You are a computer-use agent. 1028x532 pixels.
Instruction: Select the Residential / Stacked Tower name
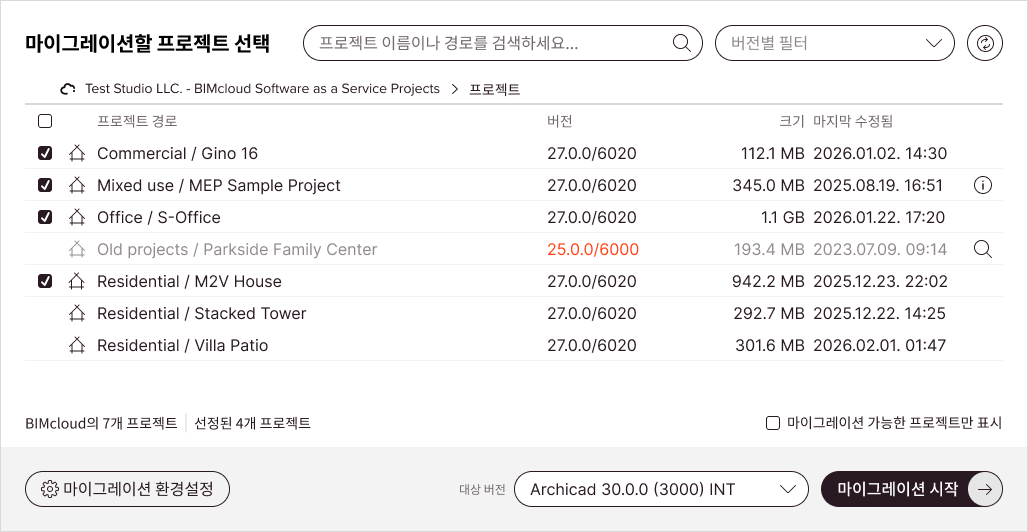[202, 314]
